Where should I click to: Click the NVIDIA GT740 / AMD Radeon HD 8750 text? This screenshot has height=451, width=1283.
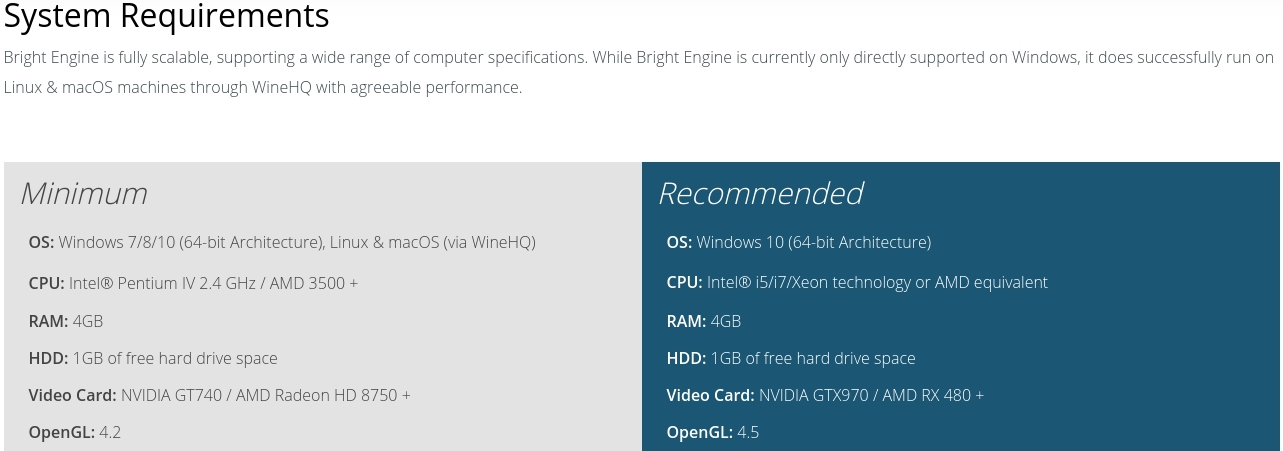(265, 395)
